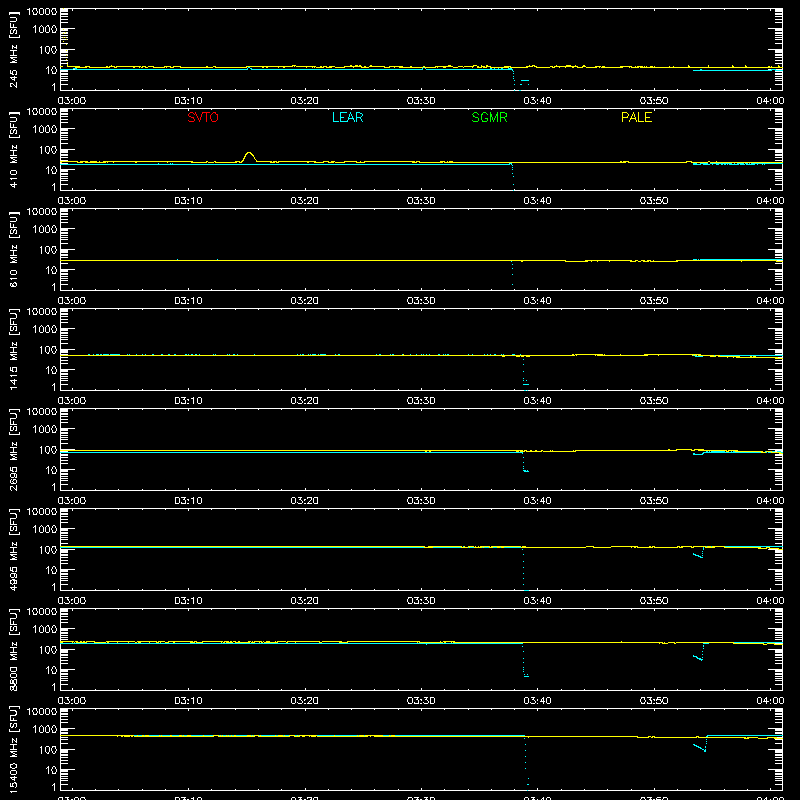Select the 245 MHz [SFU] axis title
The width and height of the screenshot is (800, 800).
point(13,49)
